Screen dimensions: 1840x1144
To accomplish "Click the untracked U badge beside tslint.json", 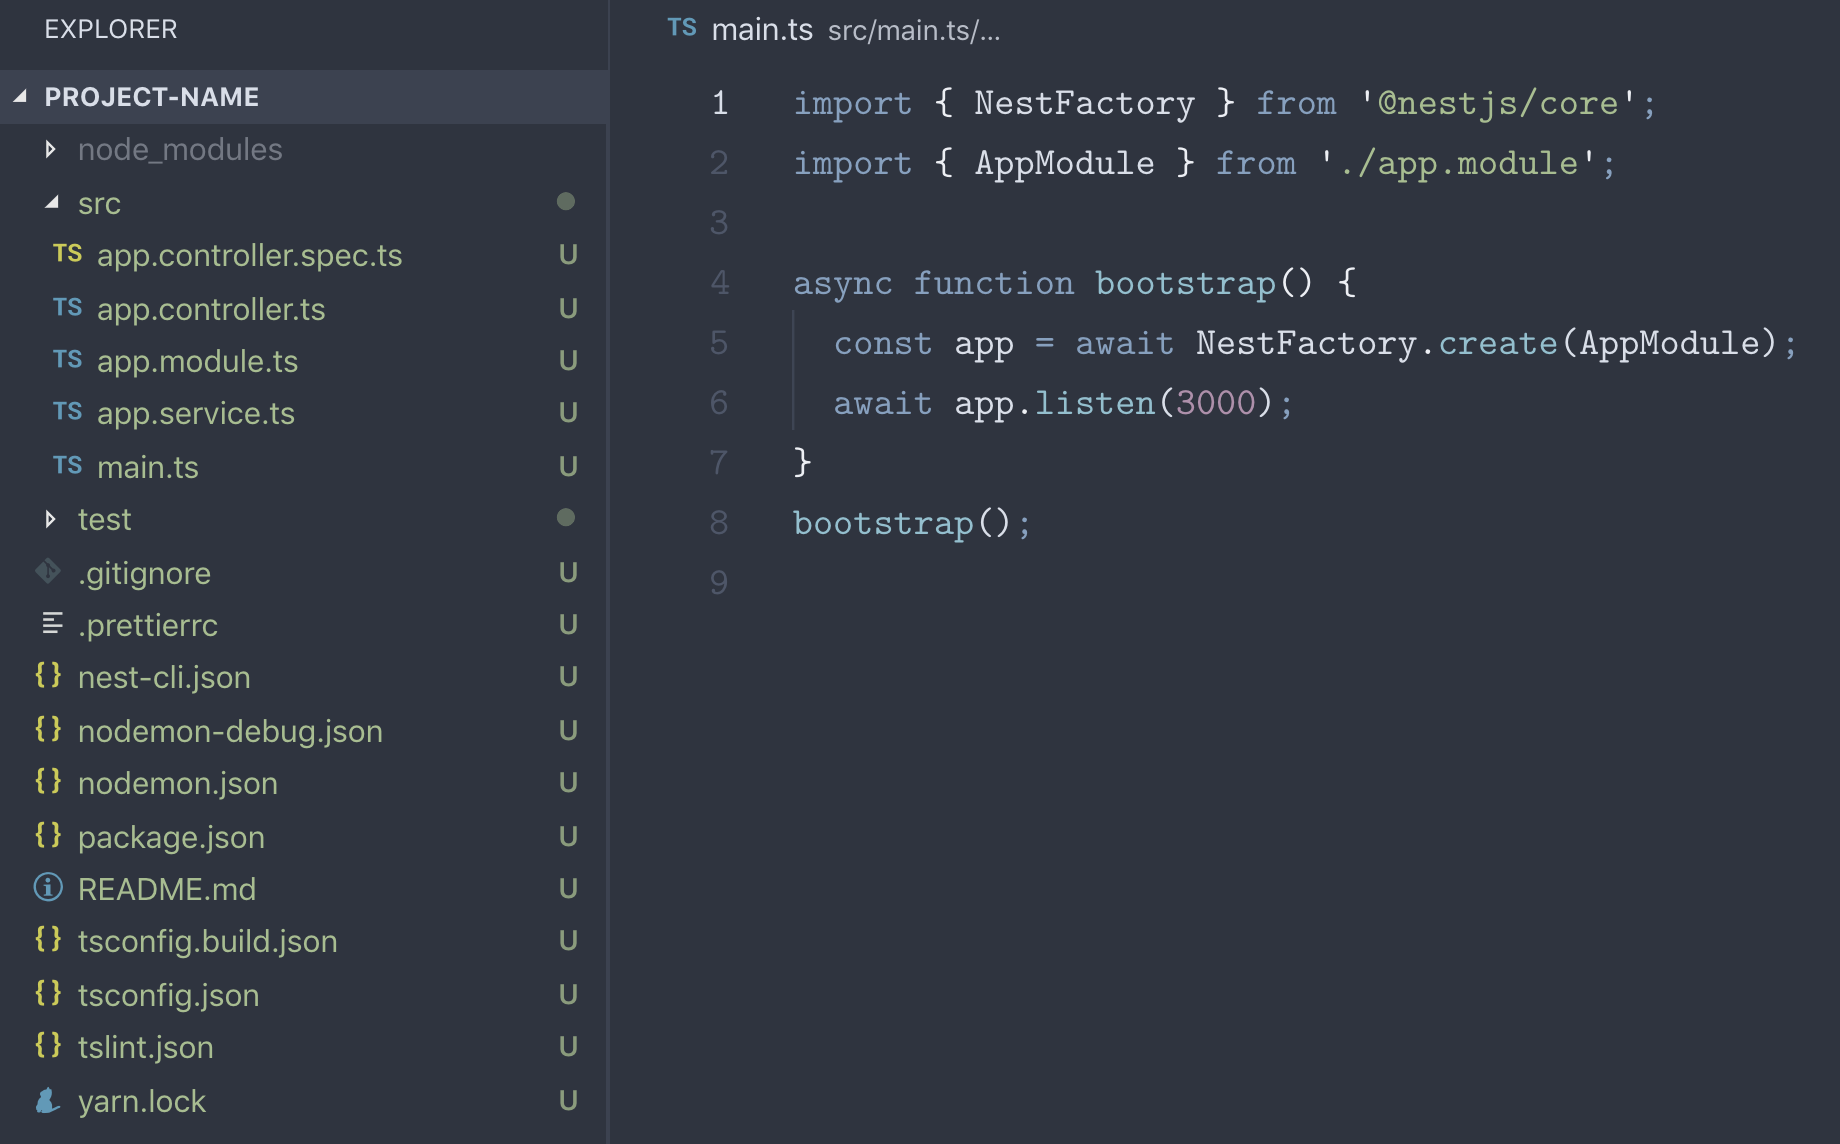I will coord(568,1046).
